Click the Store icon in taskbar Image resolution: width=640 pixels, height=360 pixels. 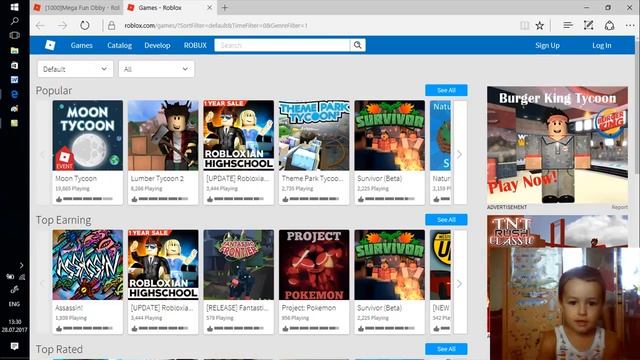(14, 65)
